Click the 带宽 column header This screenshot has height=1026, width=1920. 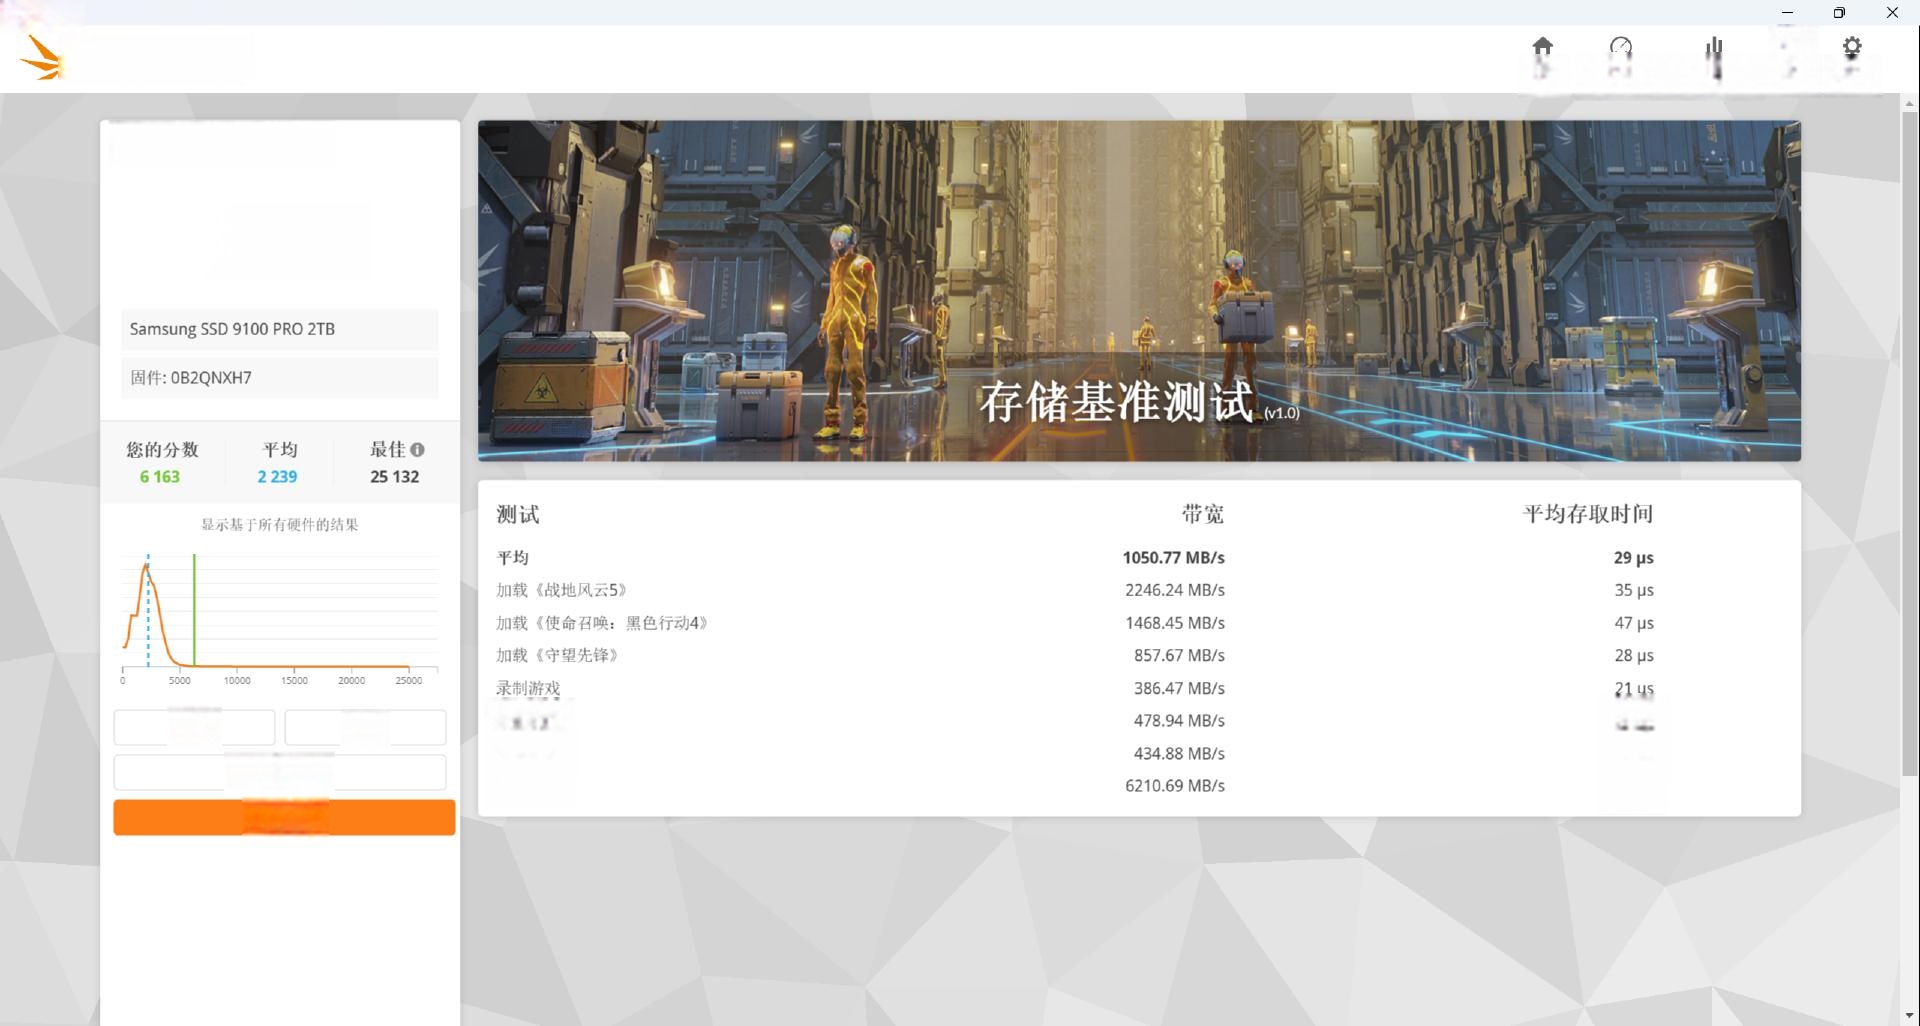tap(1203, 514)
